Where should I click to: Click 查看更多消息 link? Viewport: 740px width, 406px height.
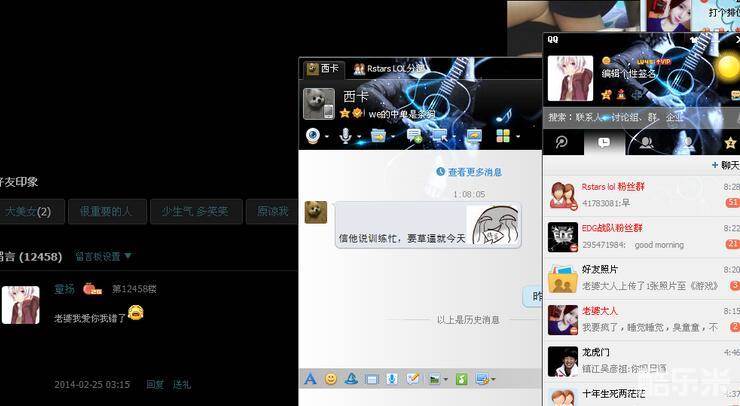[468, 172]
